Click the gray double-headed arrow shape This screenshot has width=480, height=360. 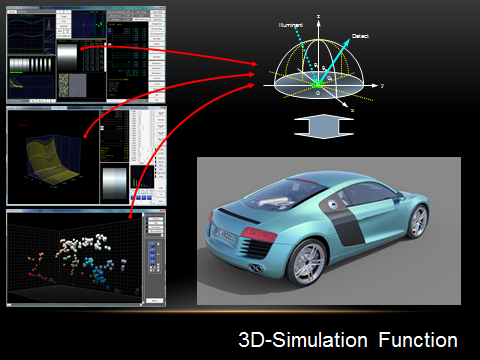coord(324,126)
